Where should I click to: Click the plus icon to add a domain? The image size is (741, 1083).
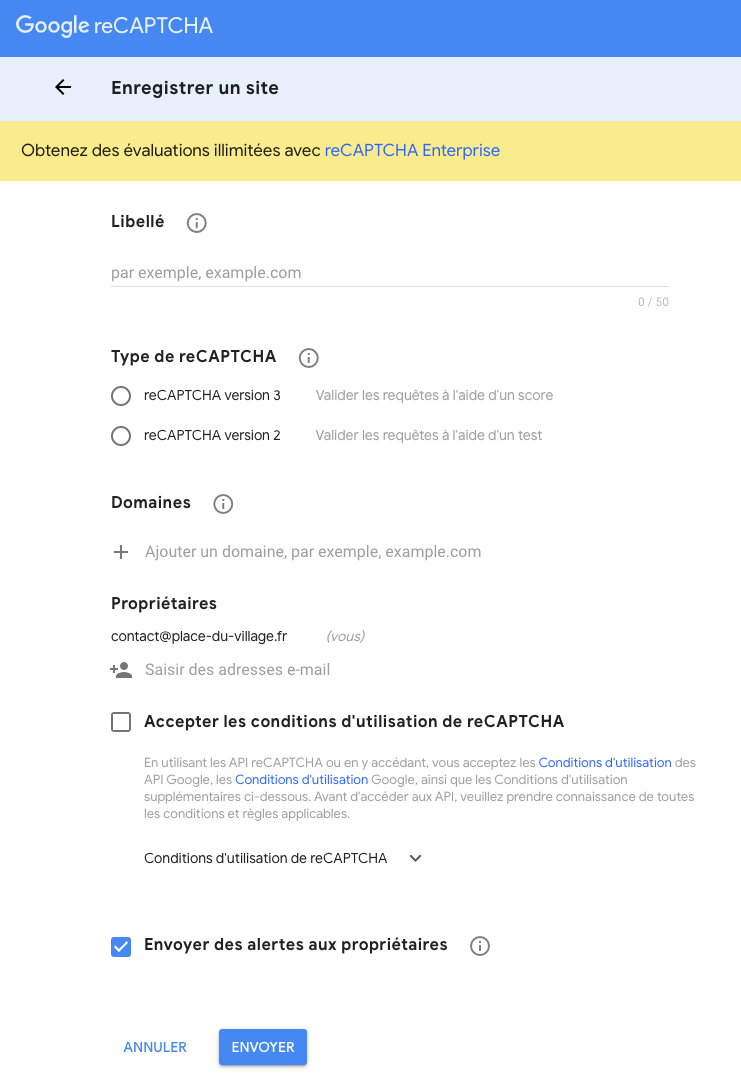click(121, 552)
